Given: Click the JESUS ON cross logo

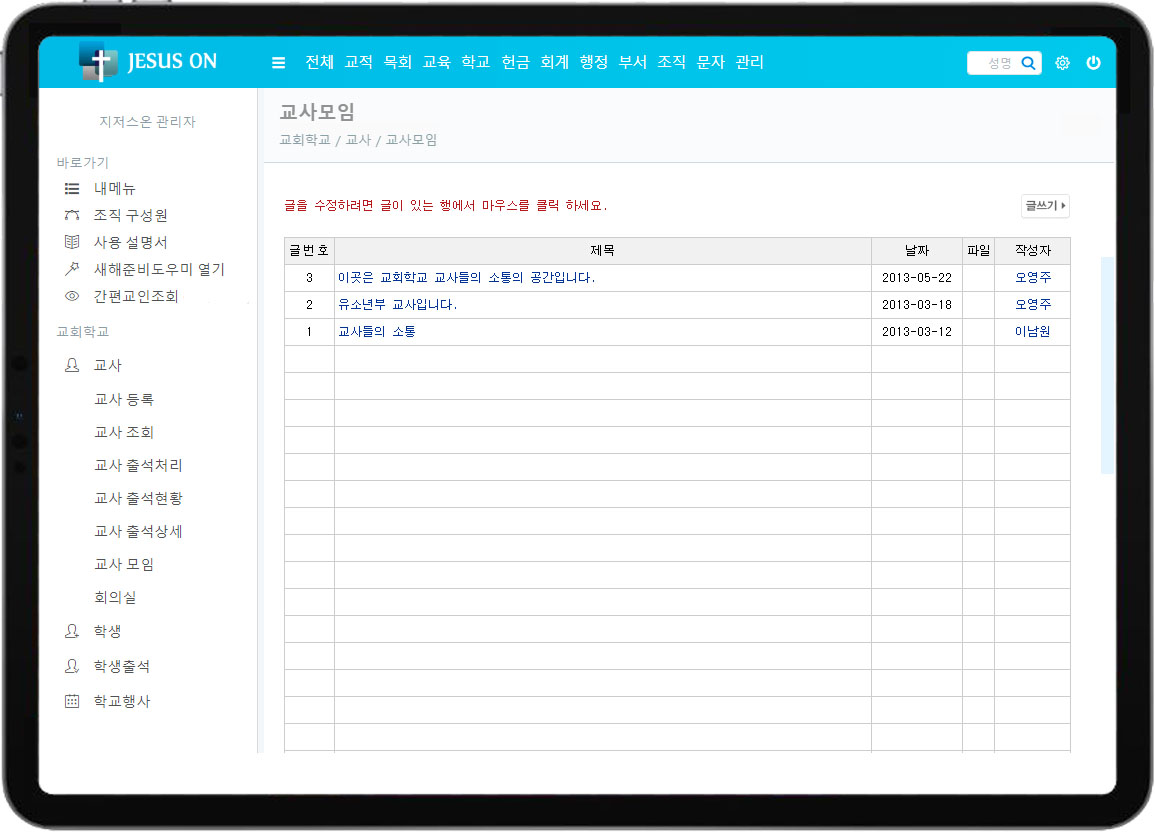Looking at the screenshot, I should 98,62.
